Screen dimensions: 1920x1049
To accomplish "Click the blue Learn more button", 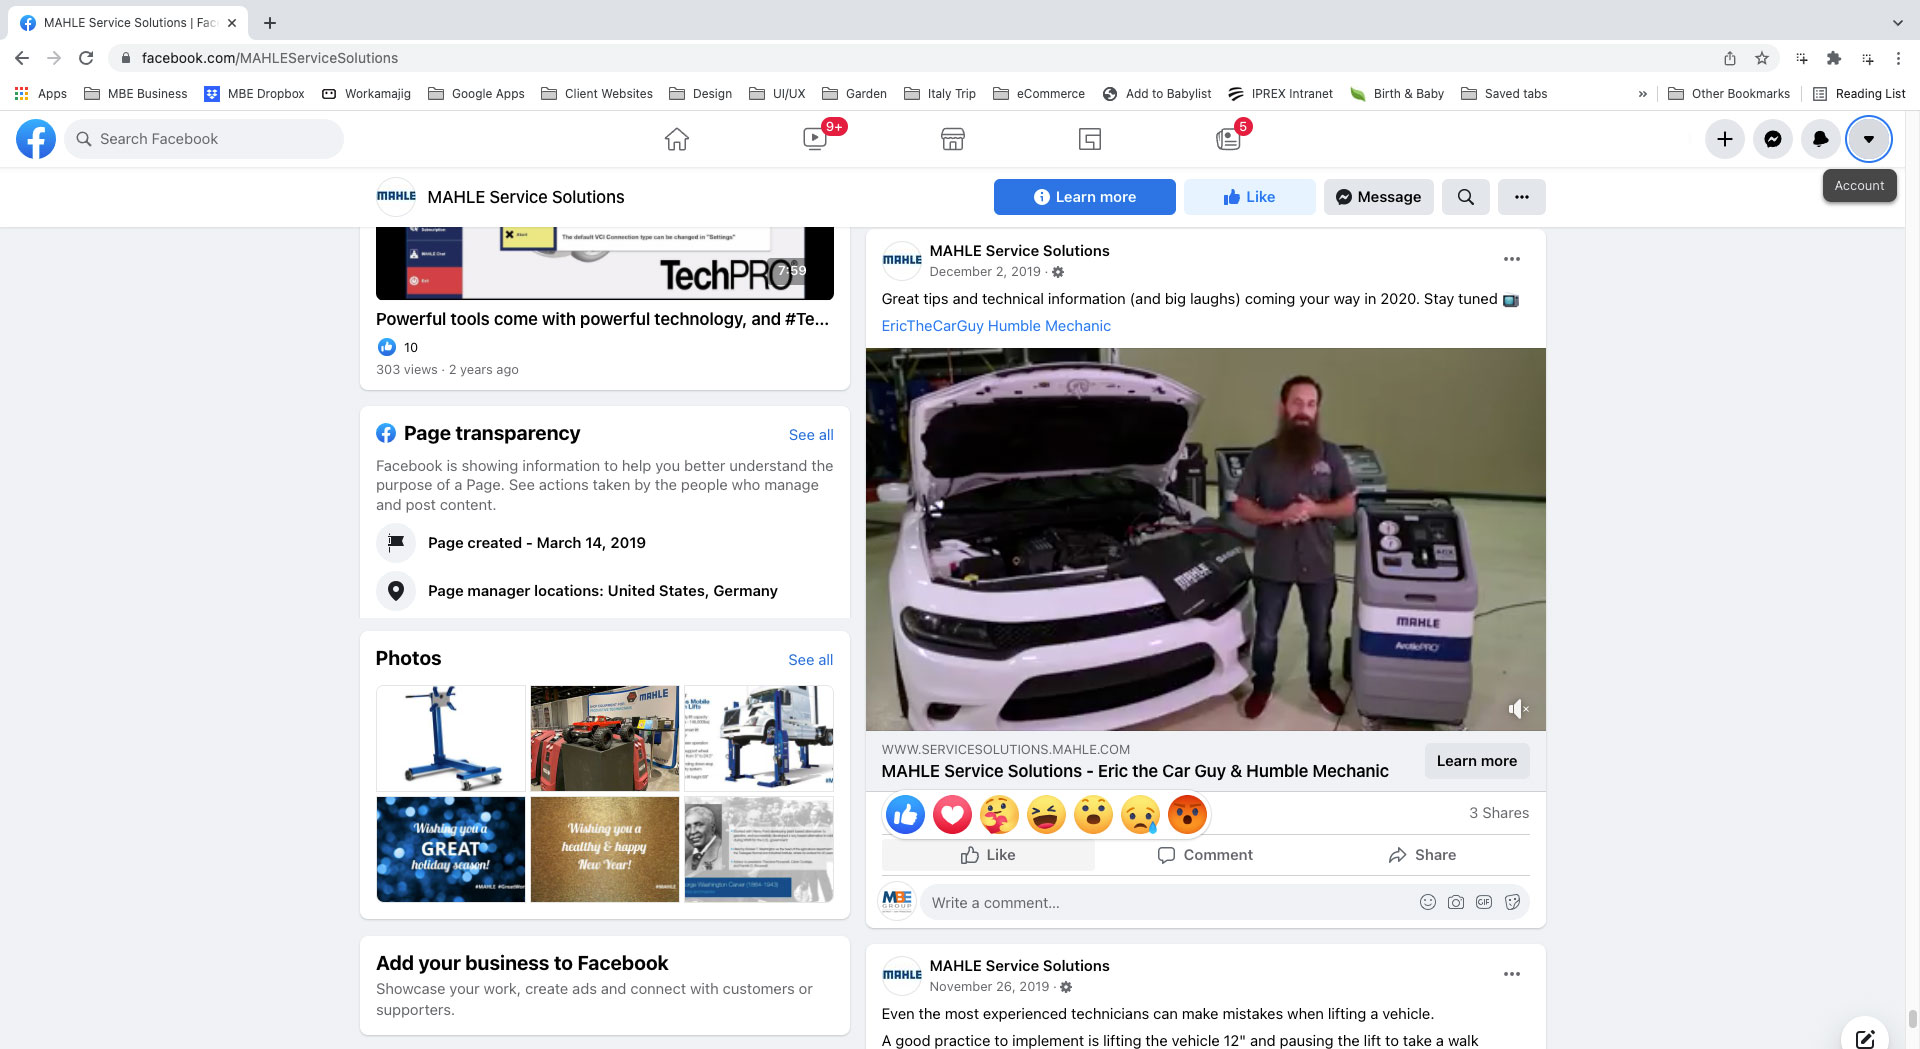I will tap(1084, 197).
